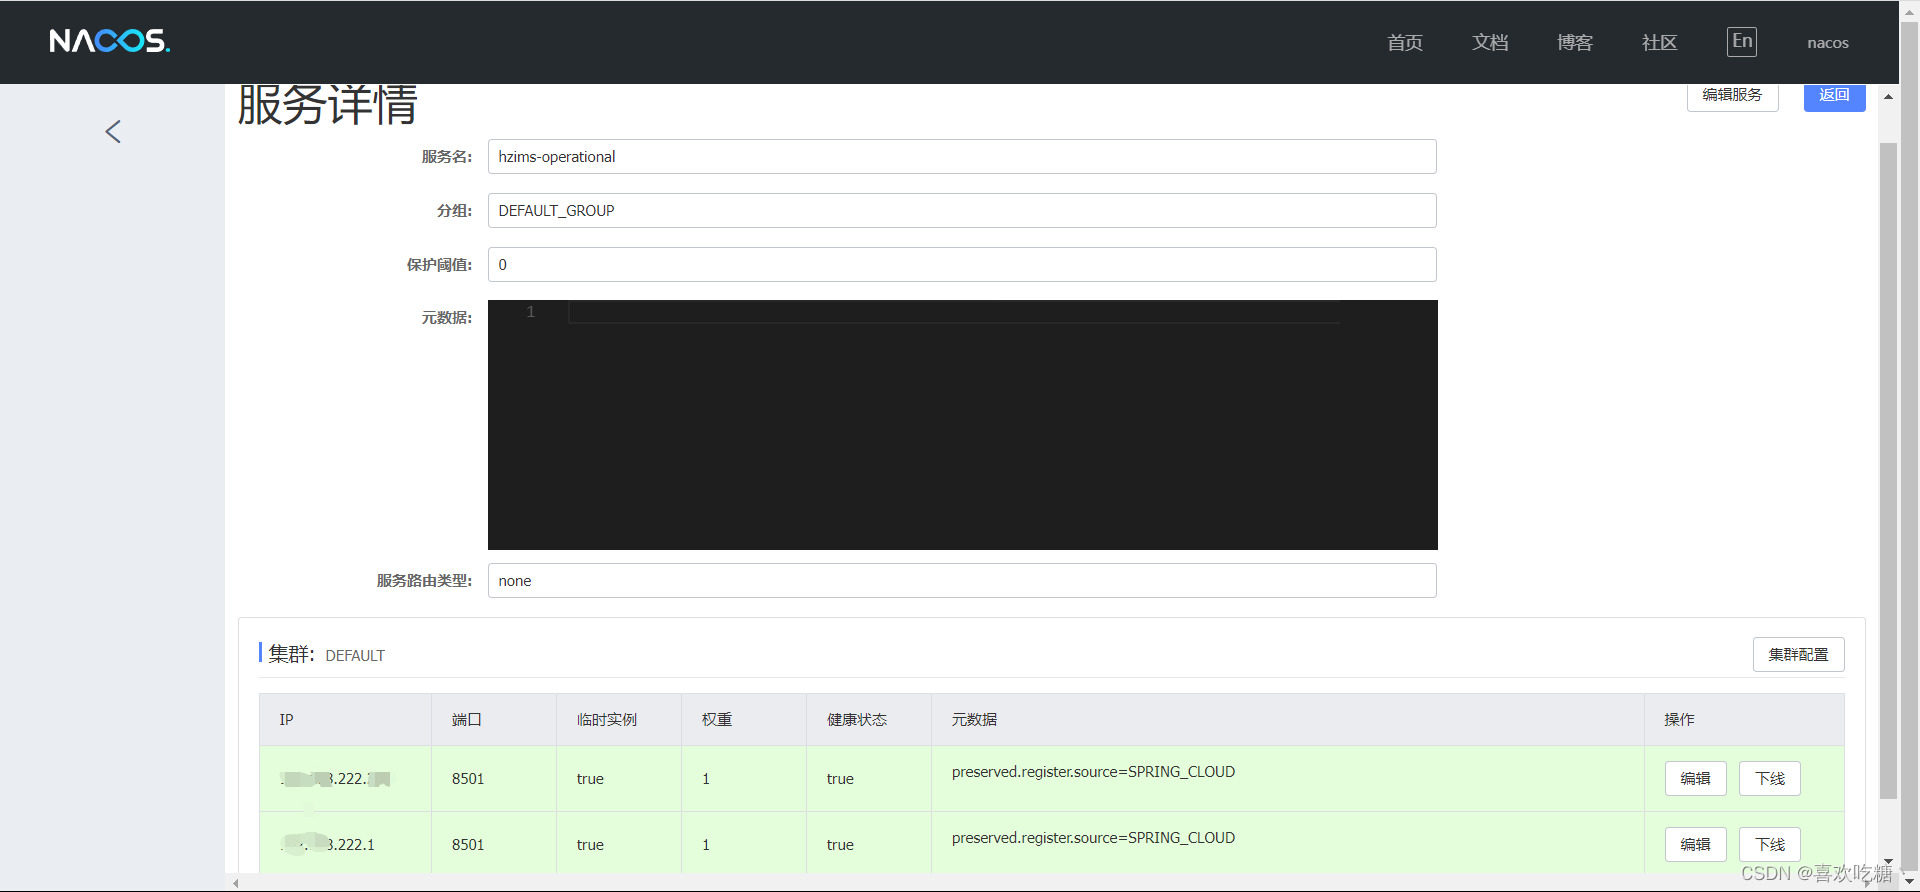Open the 博客 menu item
This screenshot has width=1920, height=892.
click(1575, 42)
